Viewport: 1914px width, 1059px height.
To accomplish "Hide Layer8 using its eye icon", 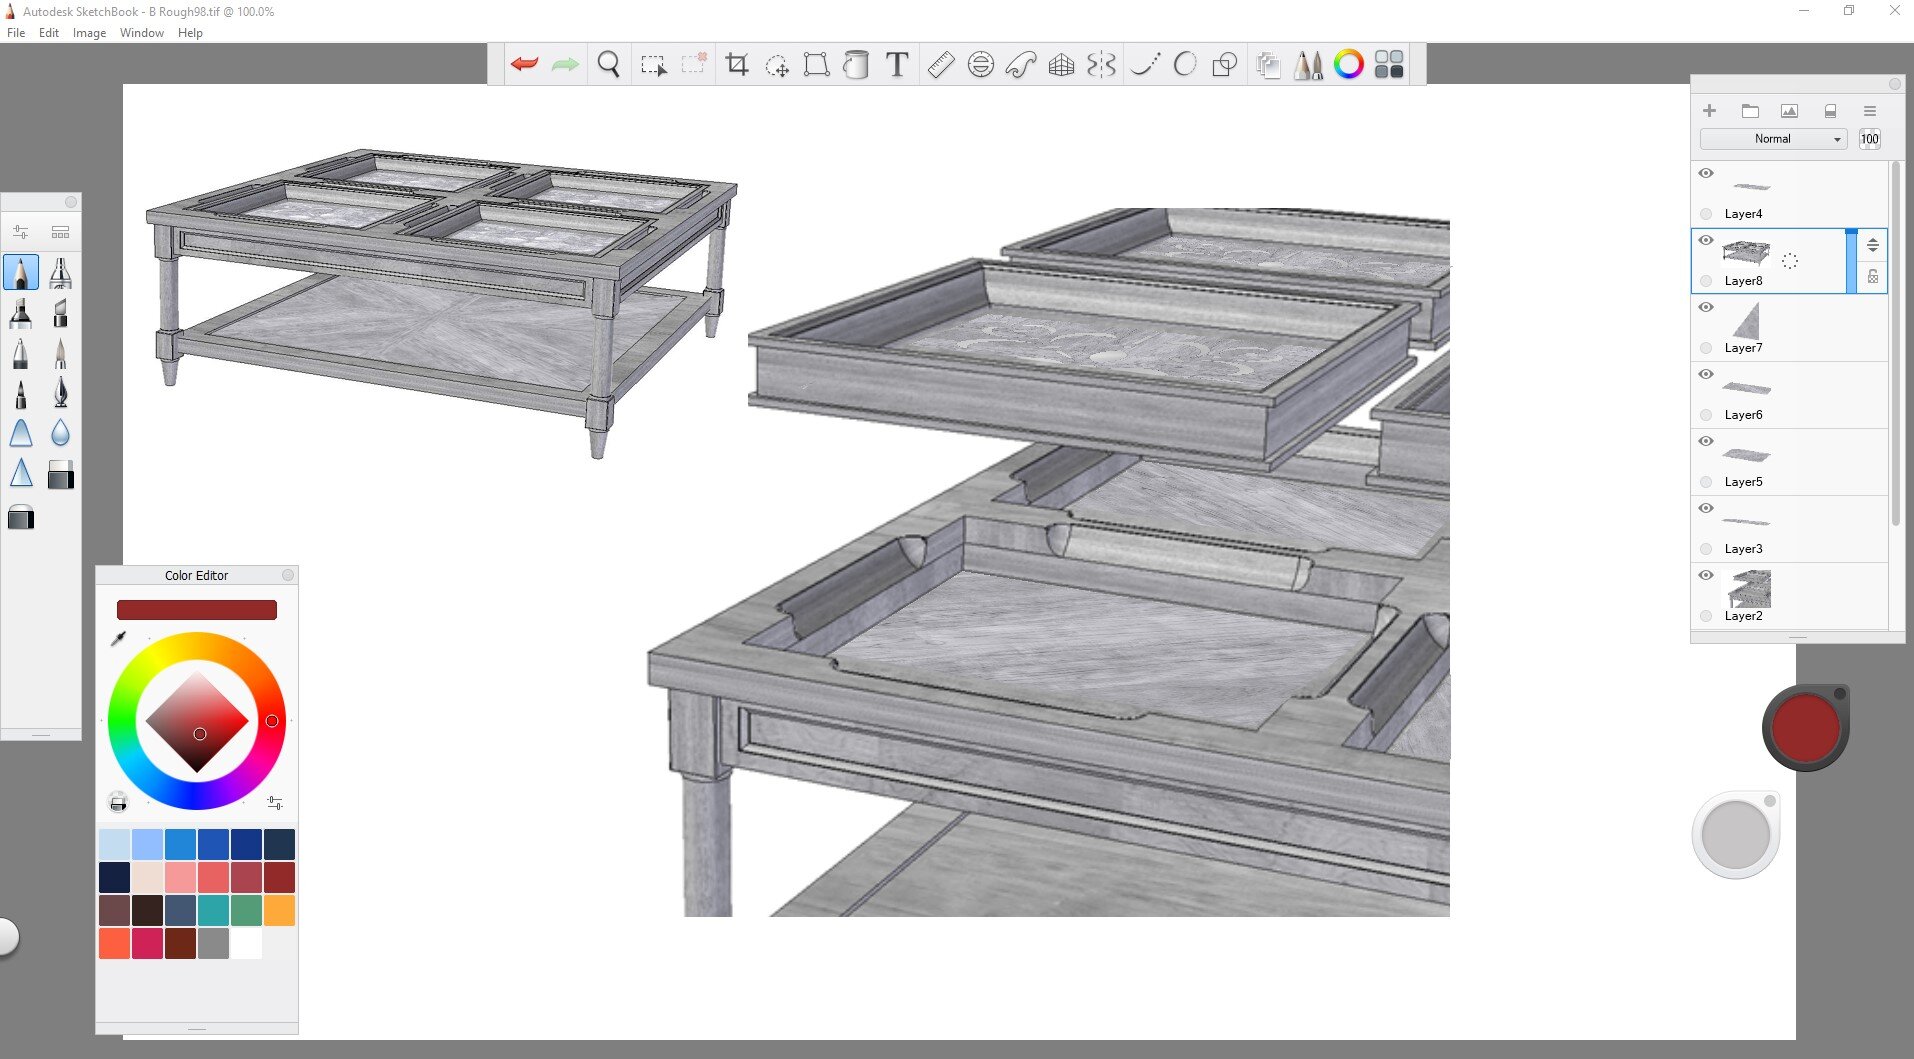I will 1706,240.
